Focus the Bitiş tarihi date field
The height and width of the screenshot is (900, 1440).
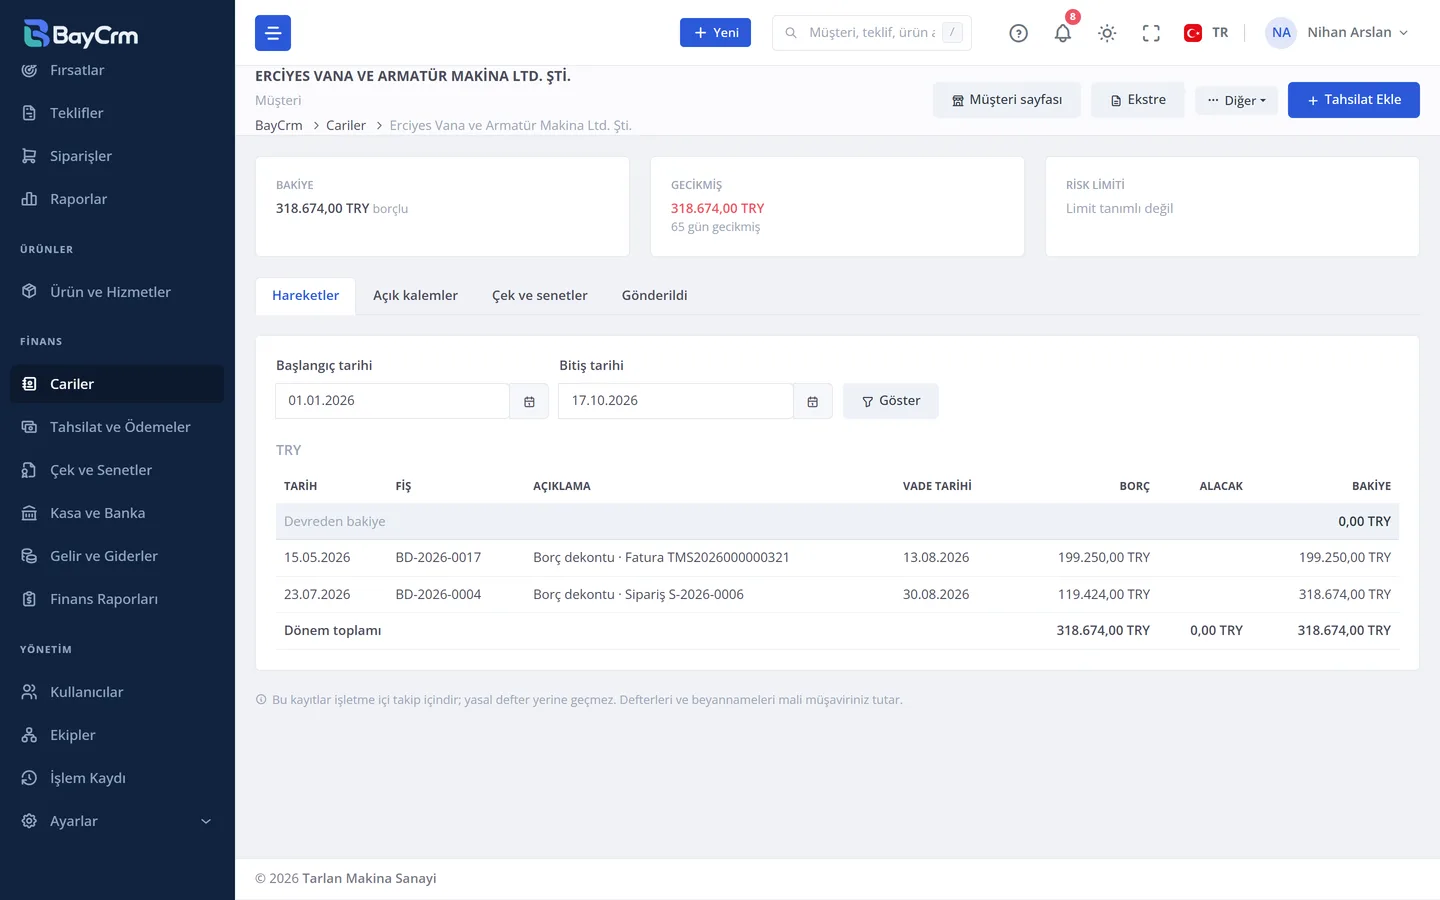[x=676, y=401]
